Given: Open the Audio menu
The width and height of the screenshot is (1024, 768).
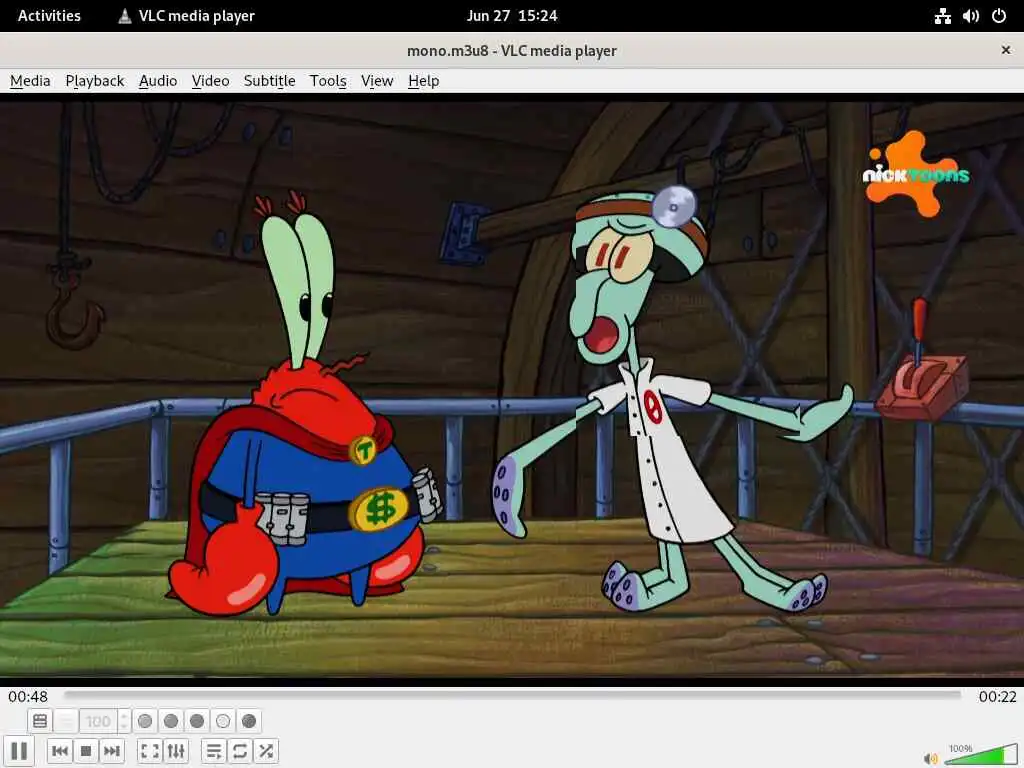Looking at the screenshot, I should pos(158,81).
